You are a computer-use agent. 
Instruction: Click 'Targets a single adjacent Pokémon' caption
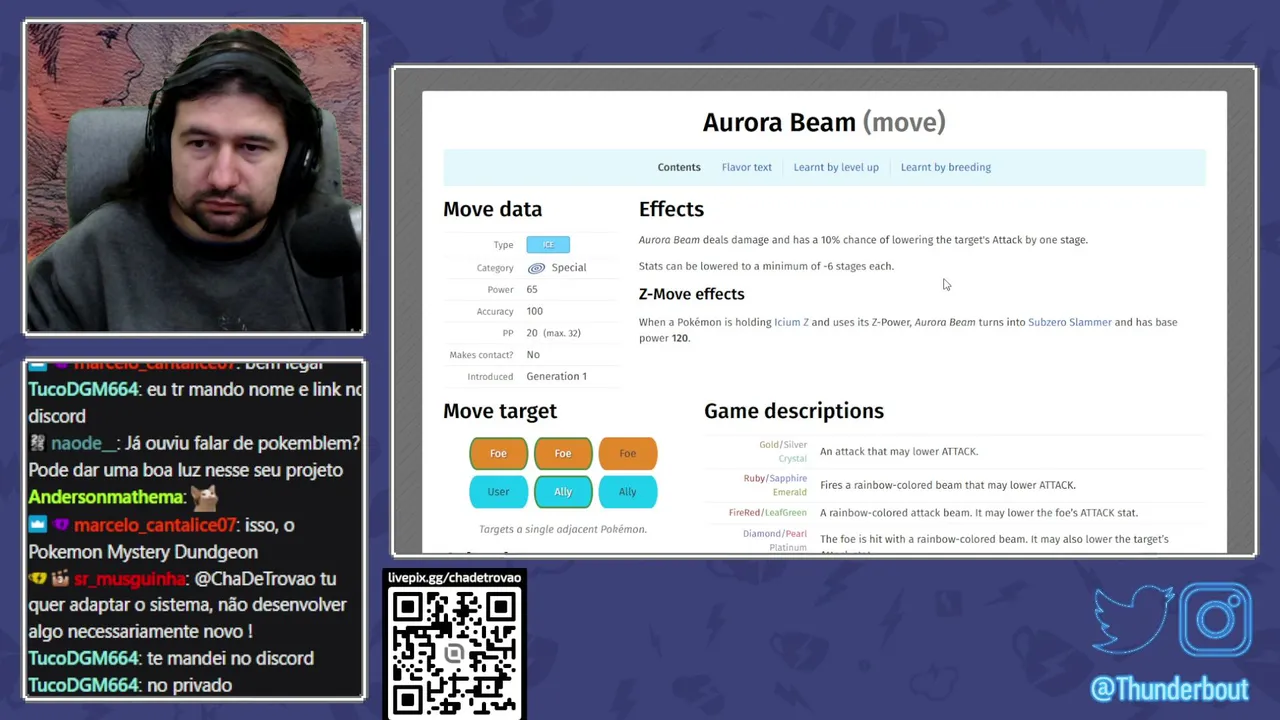[563, 529]
